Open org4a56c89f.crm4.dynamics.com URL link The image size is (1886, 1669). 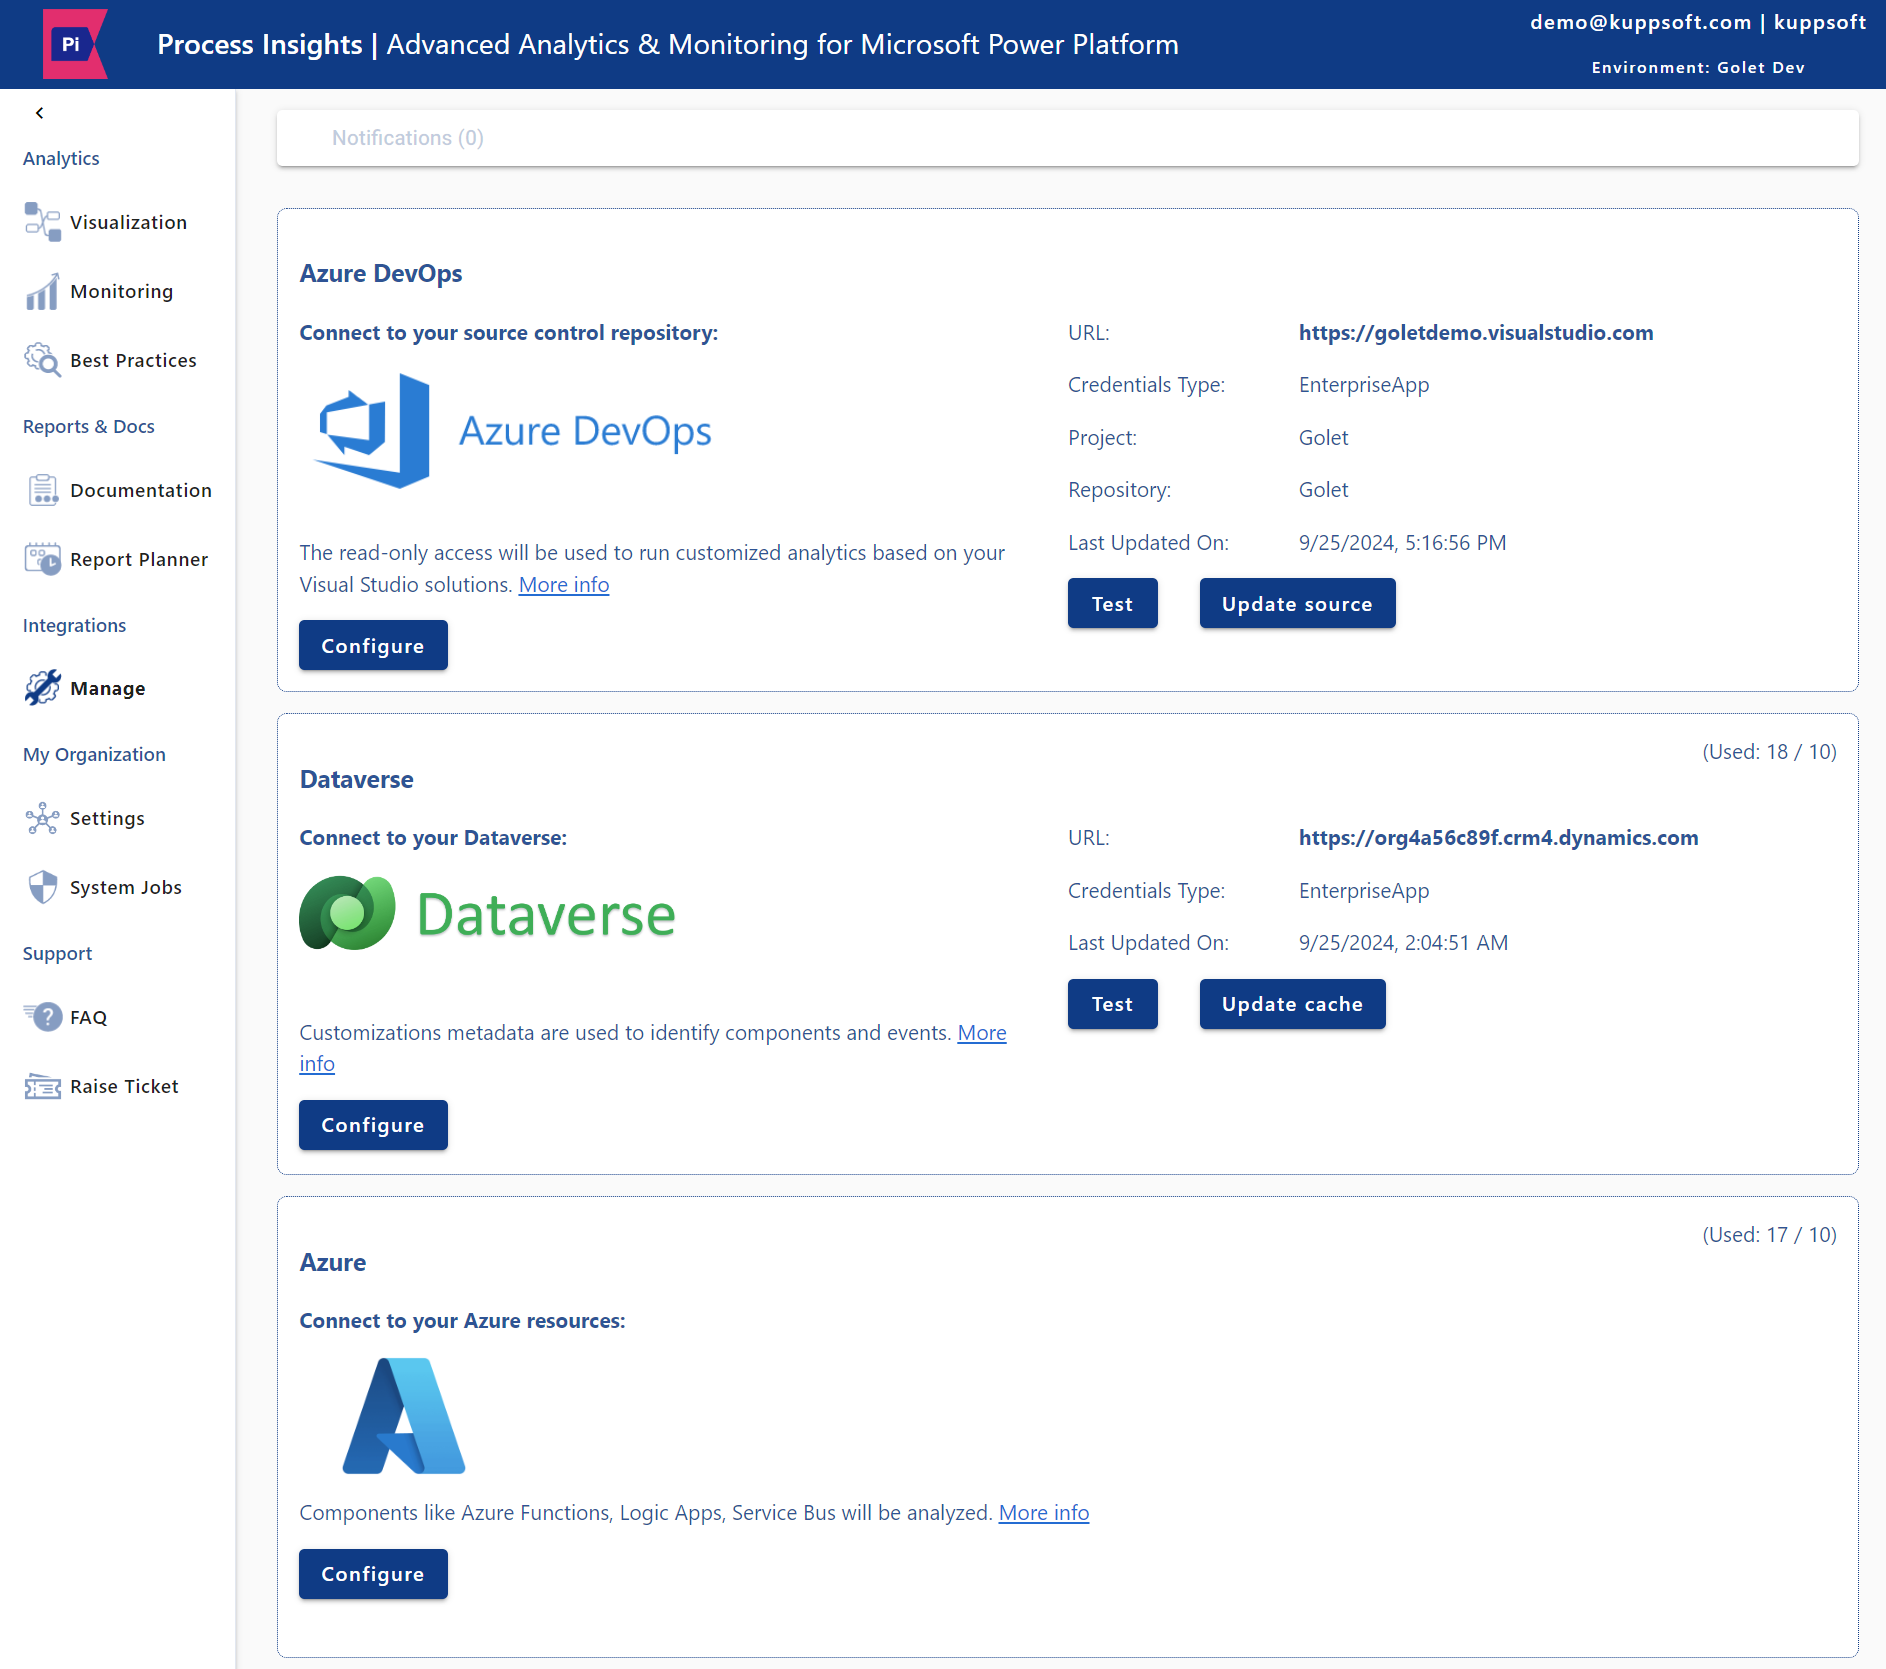pyautogui.click(x=1498, y=838)
